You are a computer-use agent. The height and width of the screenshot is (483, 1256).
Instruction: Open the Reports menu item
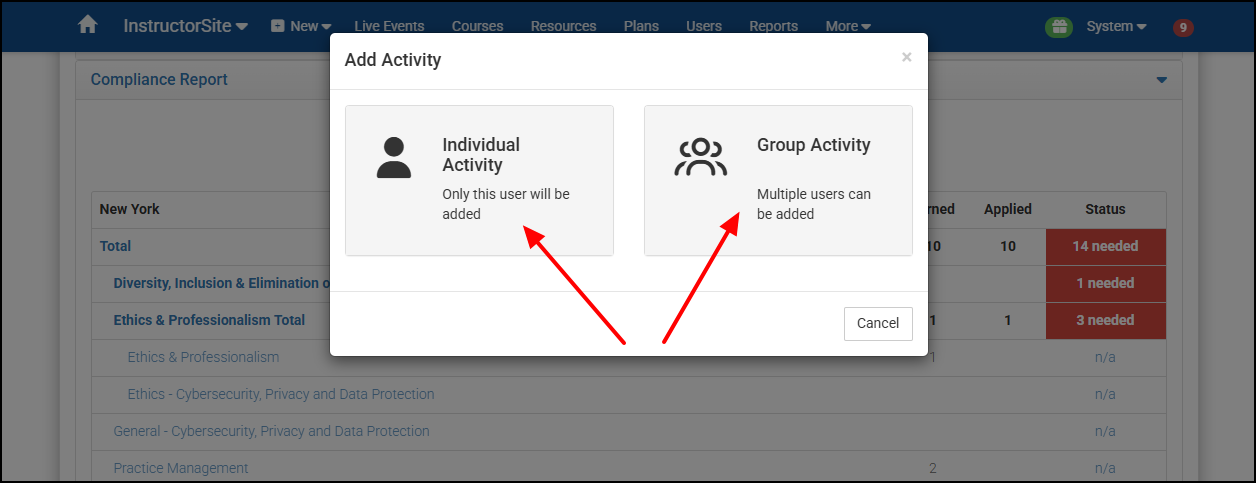[x=773, y=26]
